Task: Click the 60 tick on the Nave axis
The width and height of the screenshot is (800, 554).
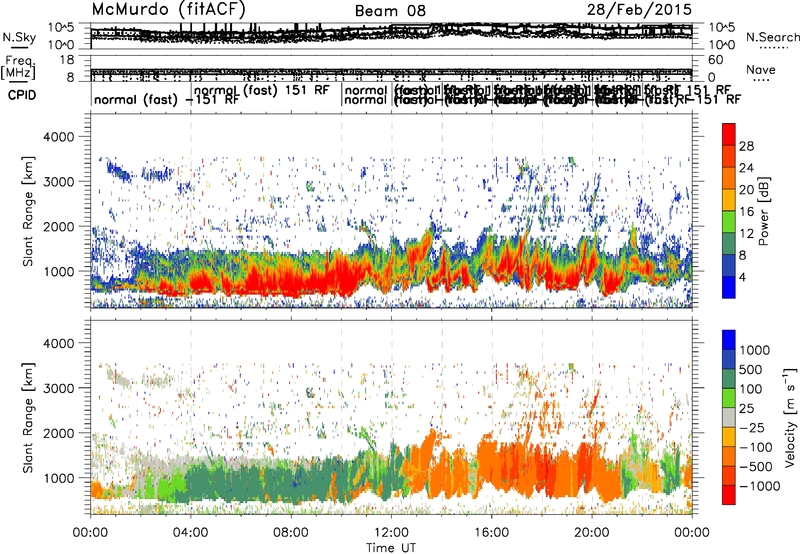Action: [716, 60]
